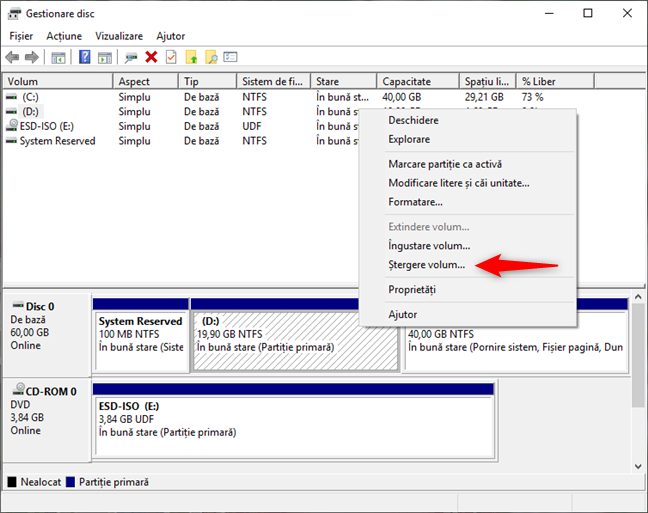The height and width of the screenshot is (513, 648).
Task: Click the Disc 0 drive icon
Action: (x=18, y=305)
